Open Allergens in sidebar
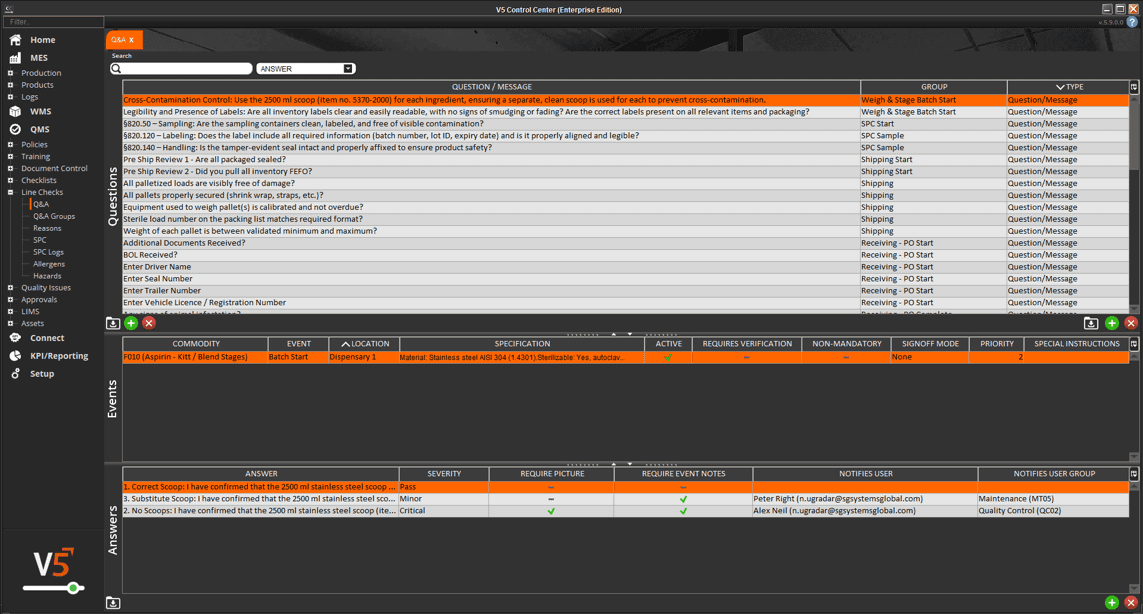The height and width of the screenshot is (614, 1143). tap(49, 264)
